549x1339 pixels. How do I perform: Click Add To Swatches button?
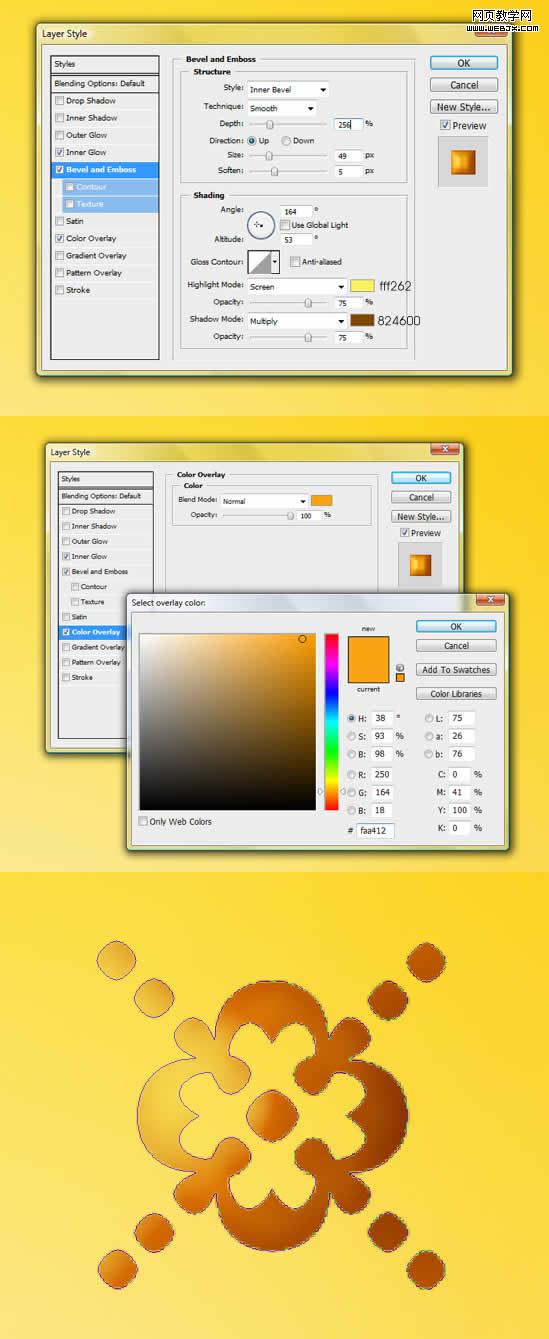click(456, 670)
